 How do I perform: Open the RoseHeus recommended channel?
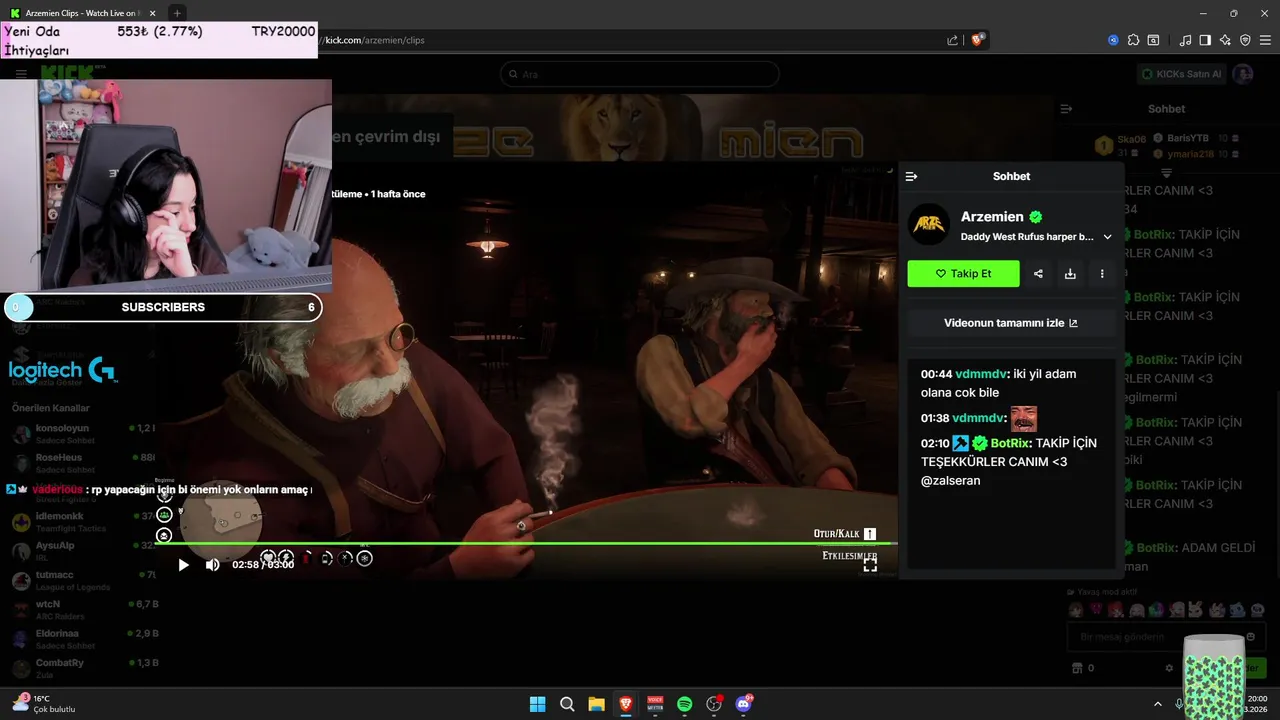tap(82, 463)
